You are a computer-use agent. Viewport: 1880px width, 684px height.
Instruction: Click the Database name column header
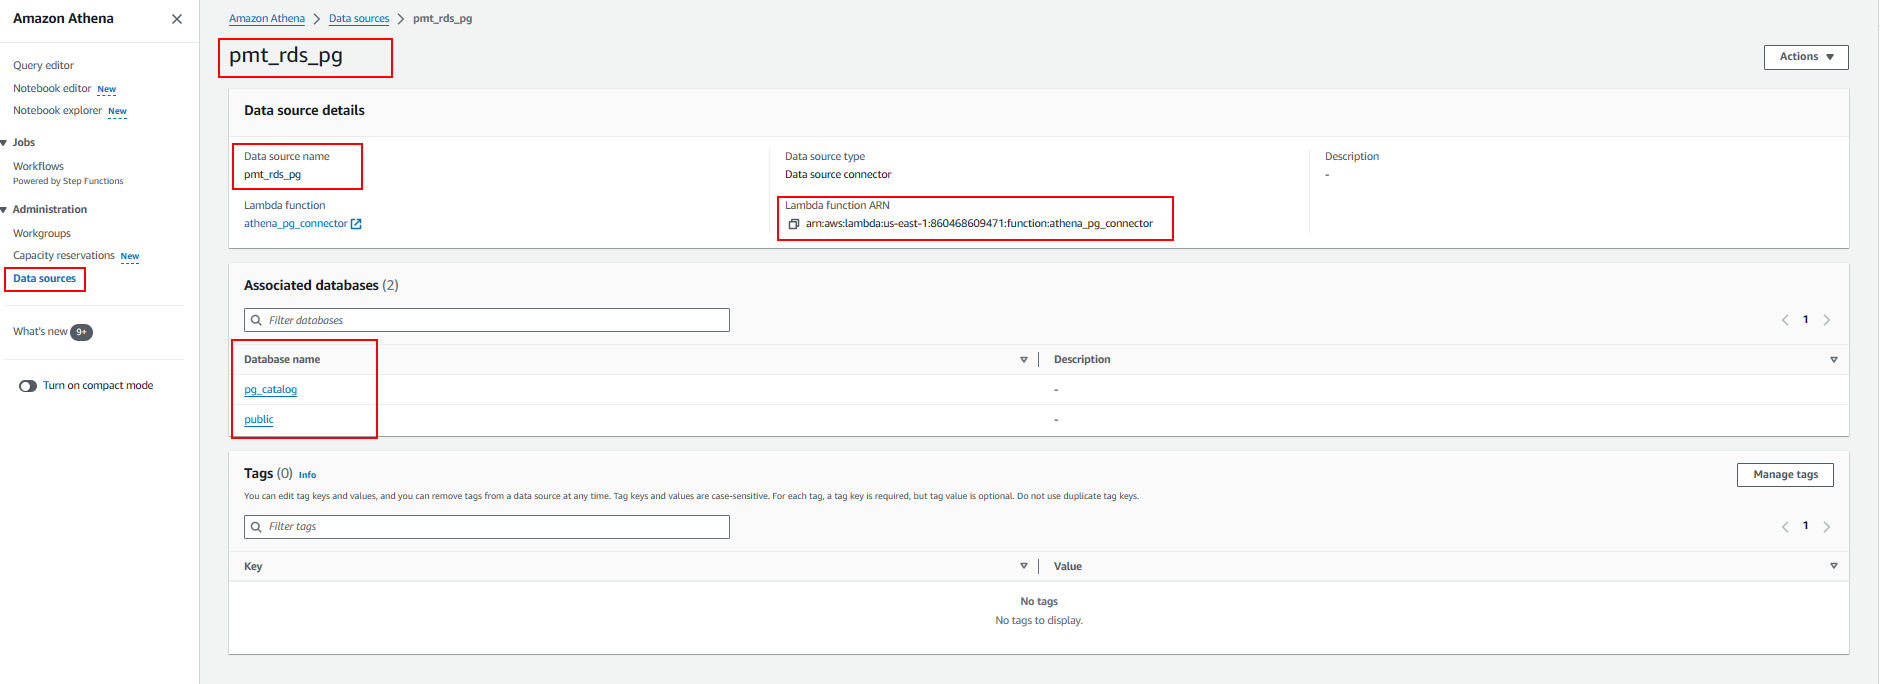[x=282, y=360]
